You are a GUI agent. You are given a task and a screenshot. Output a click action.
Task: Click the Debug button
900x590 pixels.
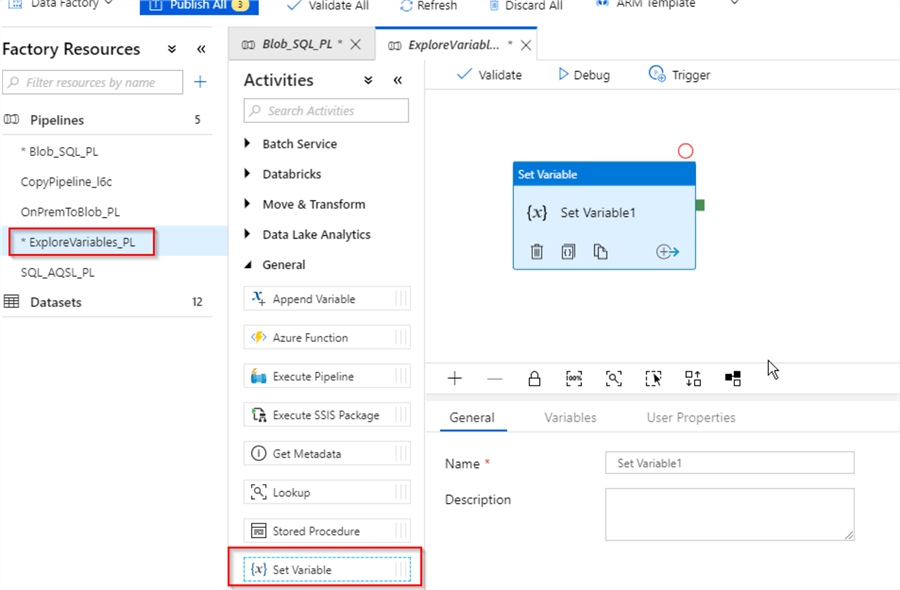[x=583, y=75]
